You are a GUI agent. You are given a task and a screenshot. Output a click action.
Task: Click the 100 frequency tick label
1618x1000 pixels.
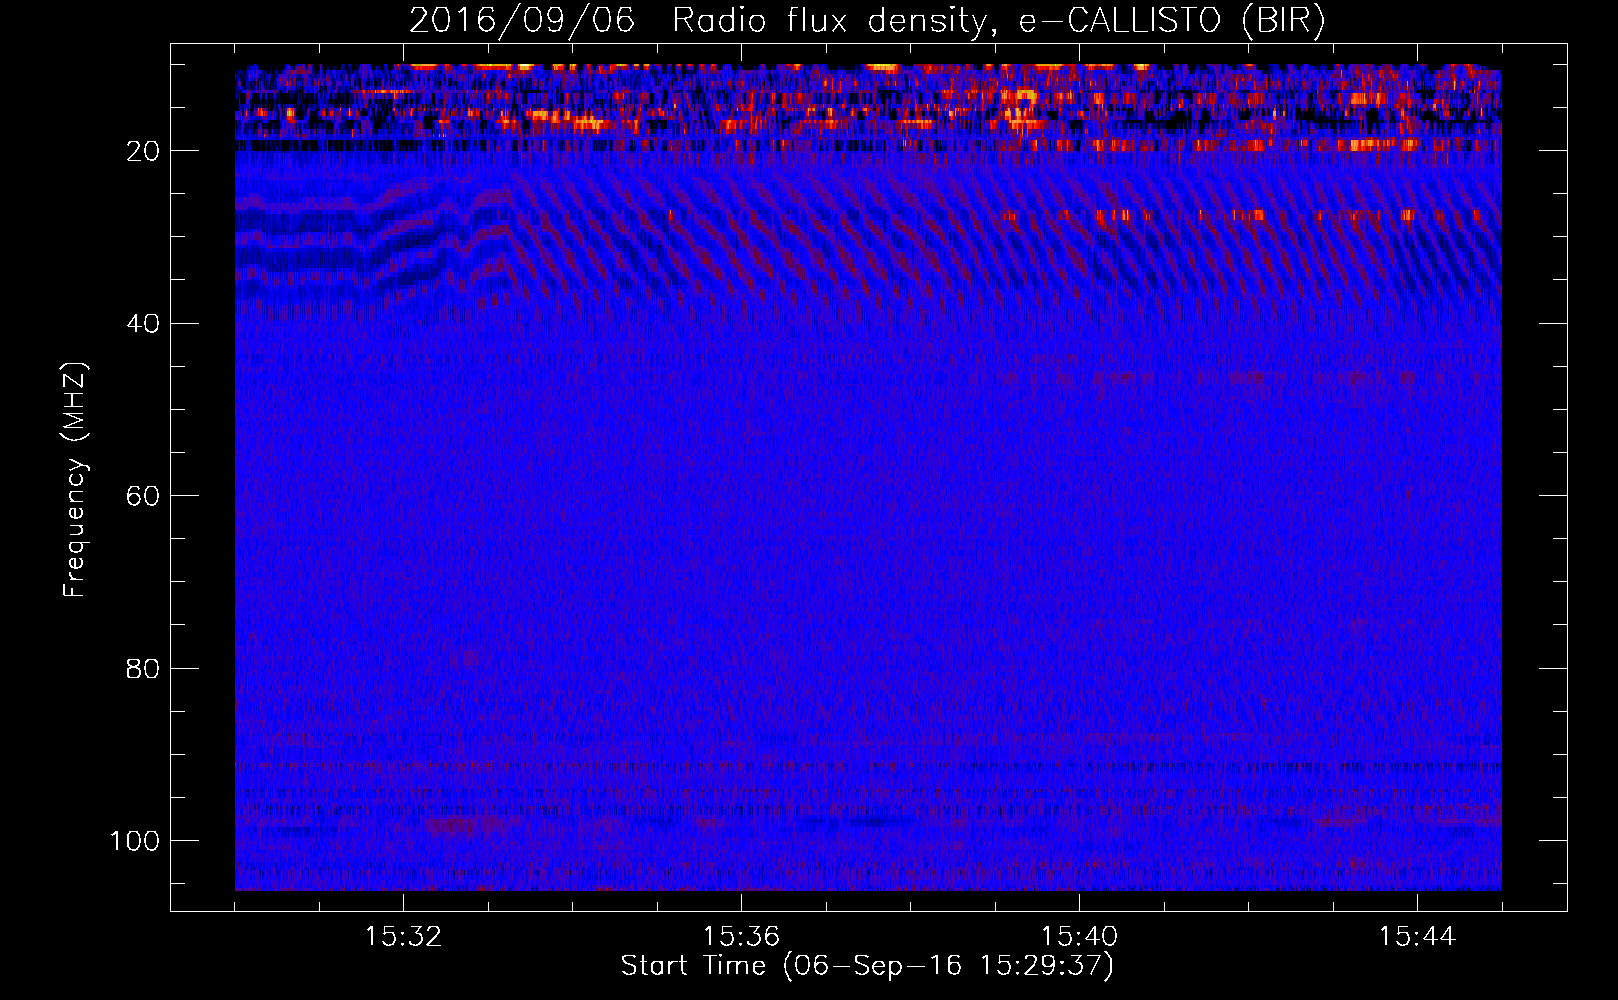[135, 841]
